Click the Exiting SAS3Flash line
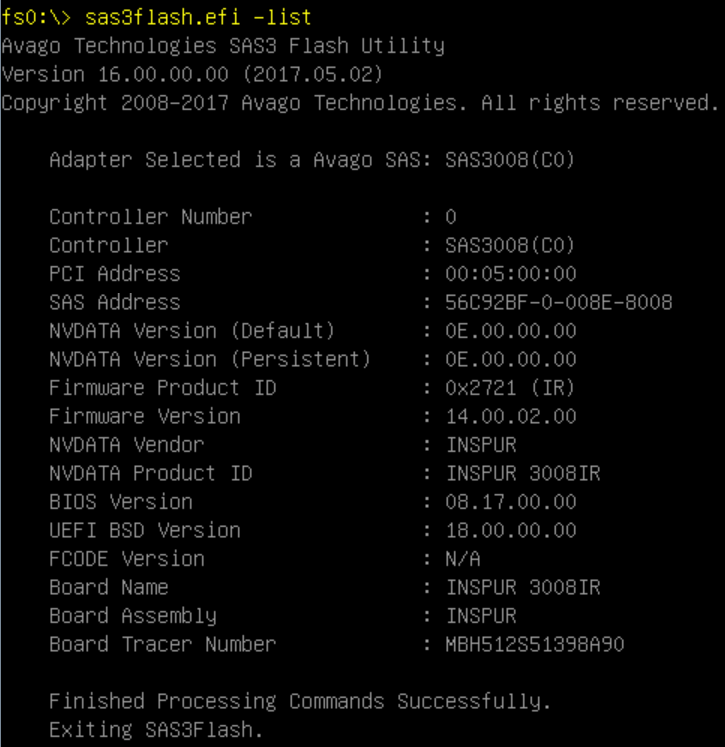725x747 pixels. pyautogui.click(x=156, y=730)
